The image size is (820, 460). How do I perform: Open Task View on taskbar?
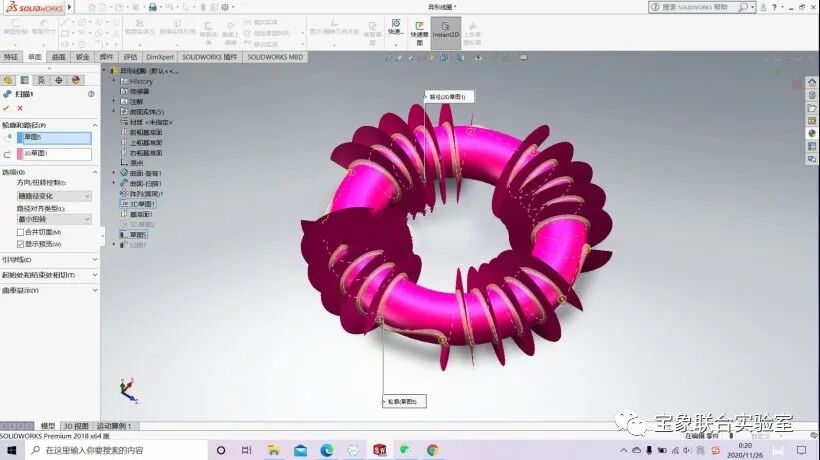247,450
